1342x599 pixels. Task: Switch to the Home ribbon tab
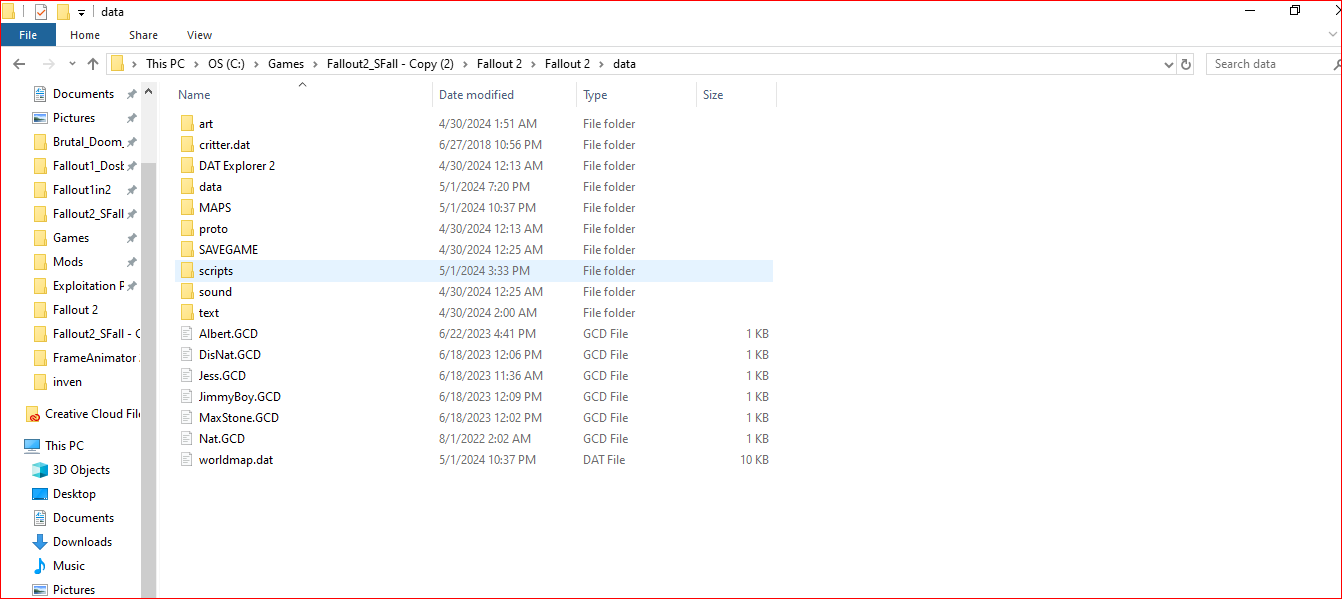[85, 35]
